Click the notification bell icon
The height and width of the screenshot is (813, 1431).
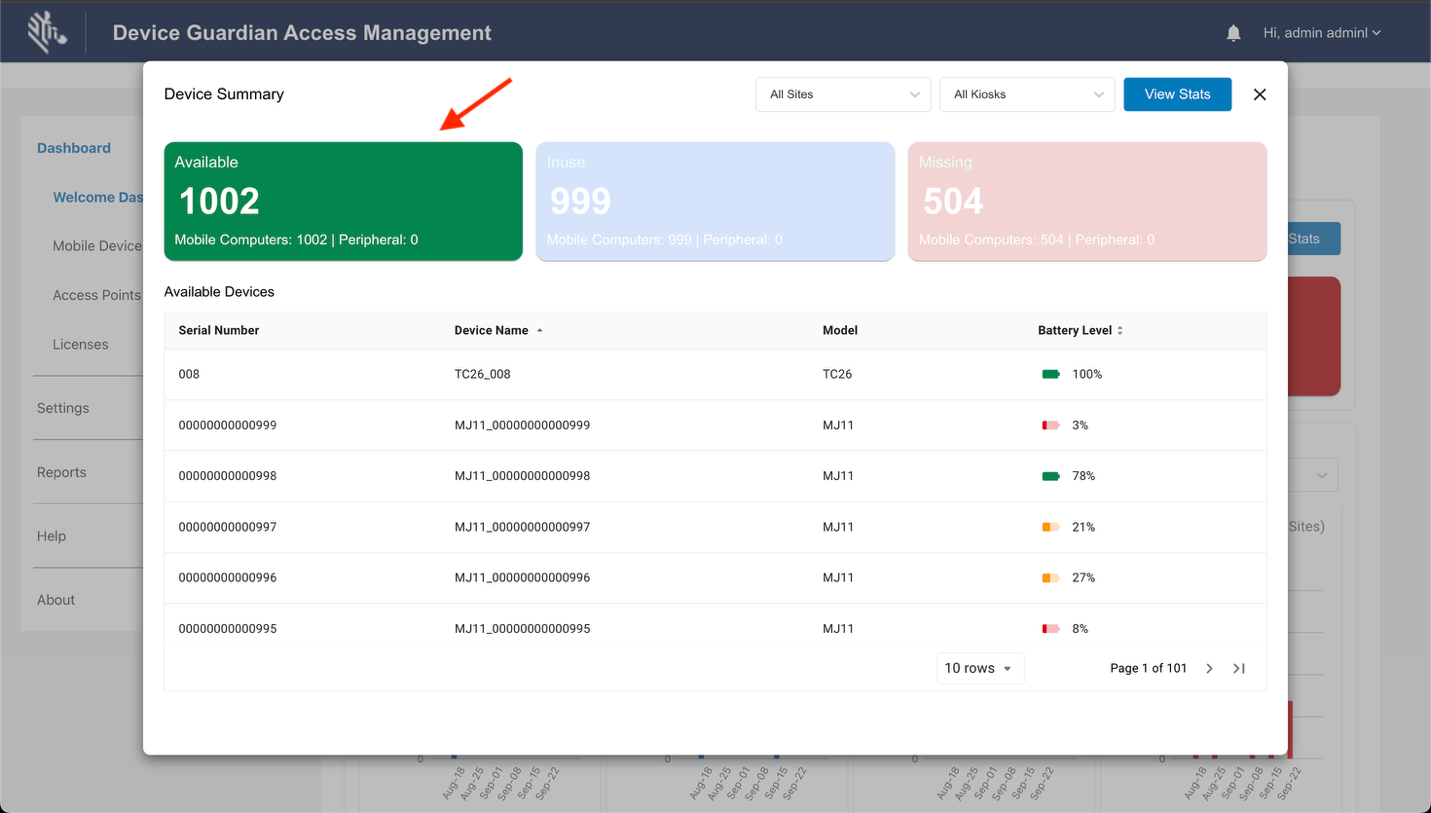1233,33
